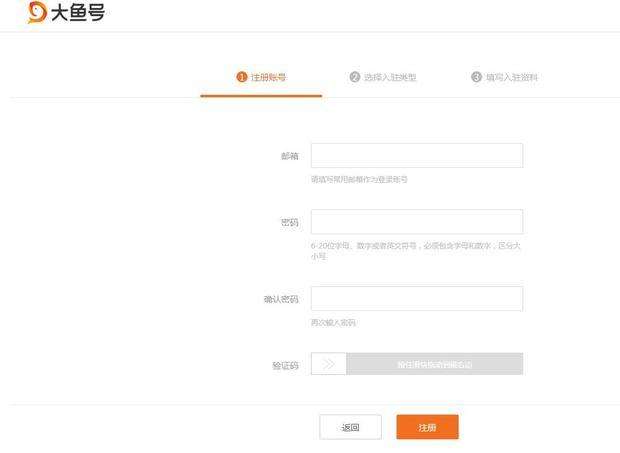Focus the 确认密码 input field

point(416,298)
